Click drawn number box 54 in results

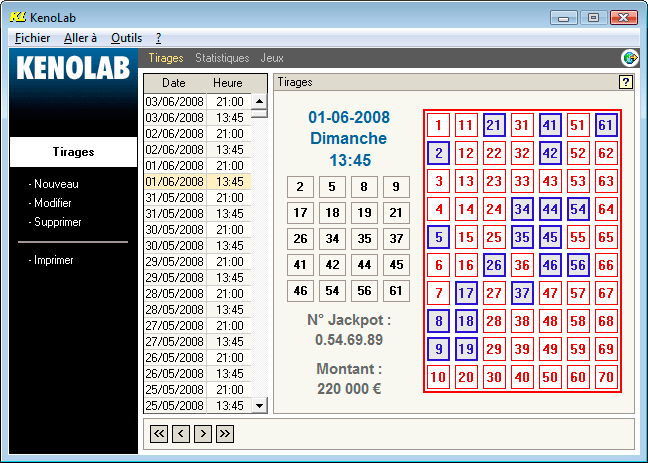pos(332,291)
